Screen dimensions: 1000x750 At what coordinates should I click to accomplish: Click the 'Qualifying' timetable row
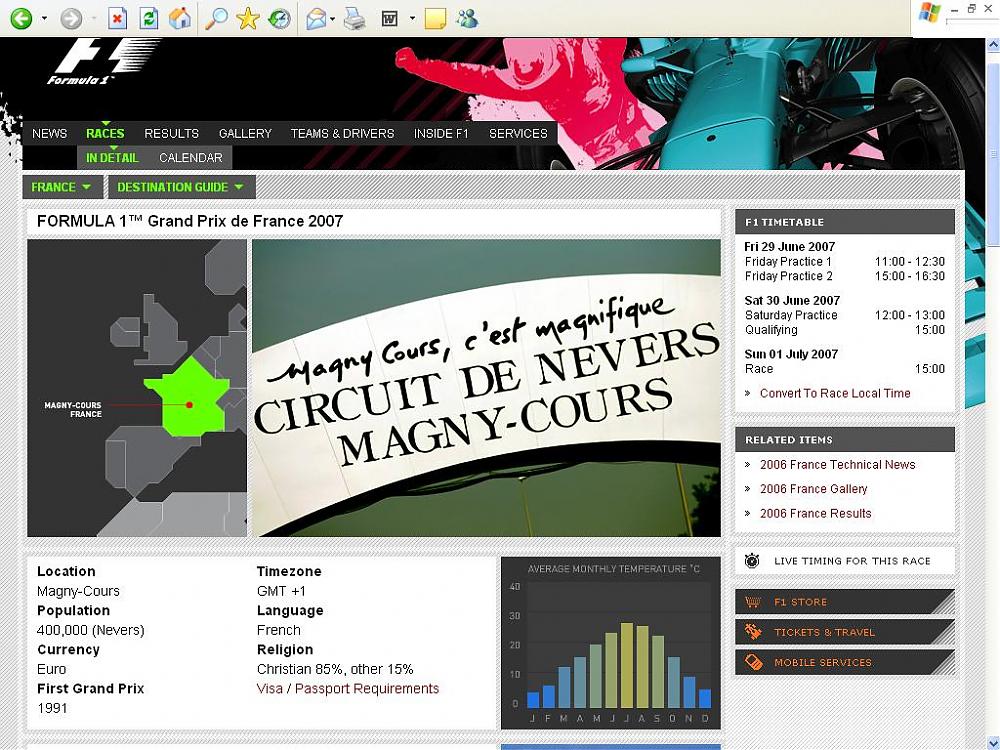point(845,330)
